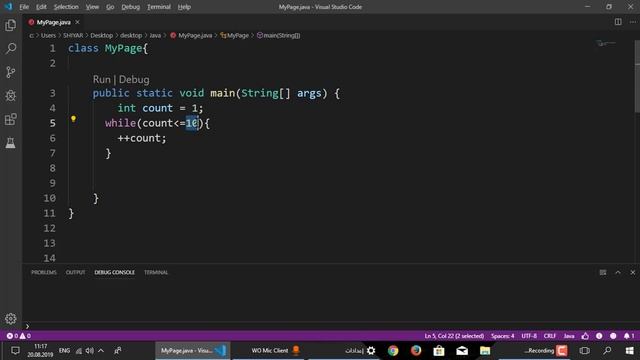
Task: Open the Test flask view
Action: (11, 143)
